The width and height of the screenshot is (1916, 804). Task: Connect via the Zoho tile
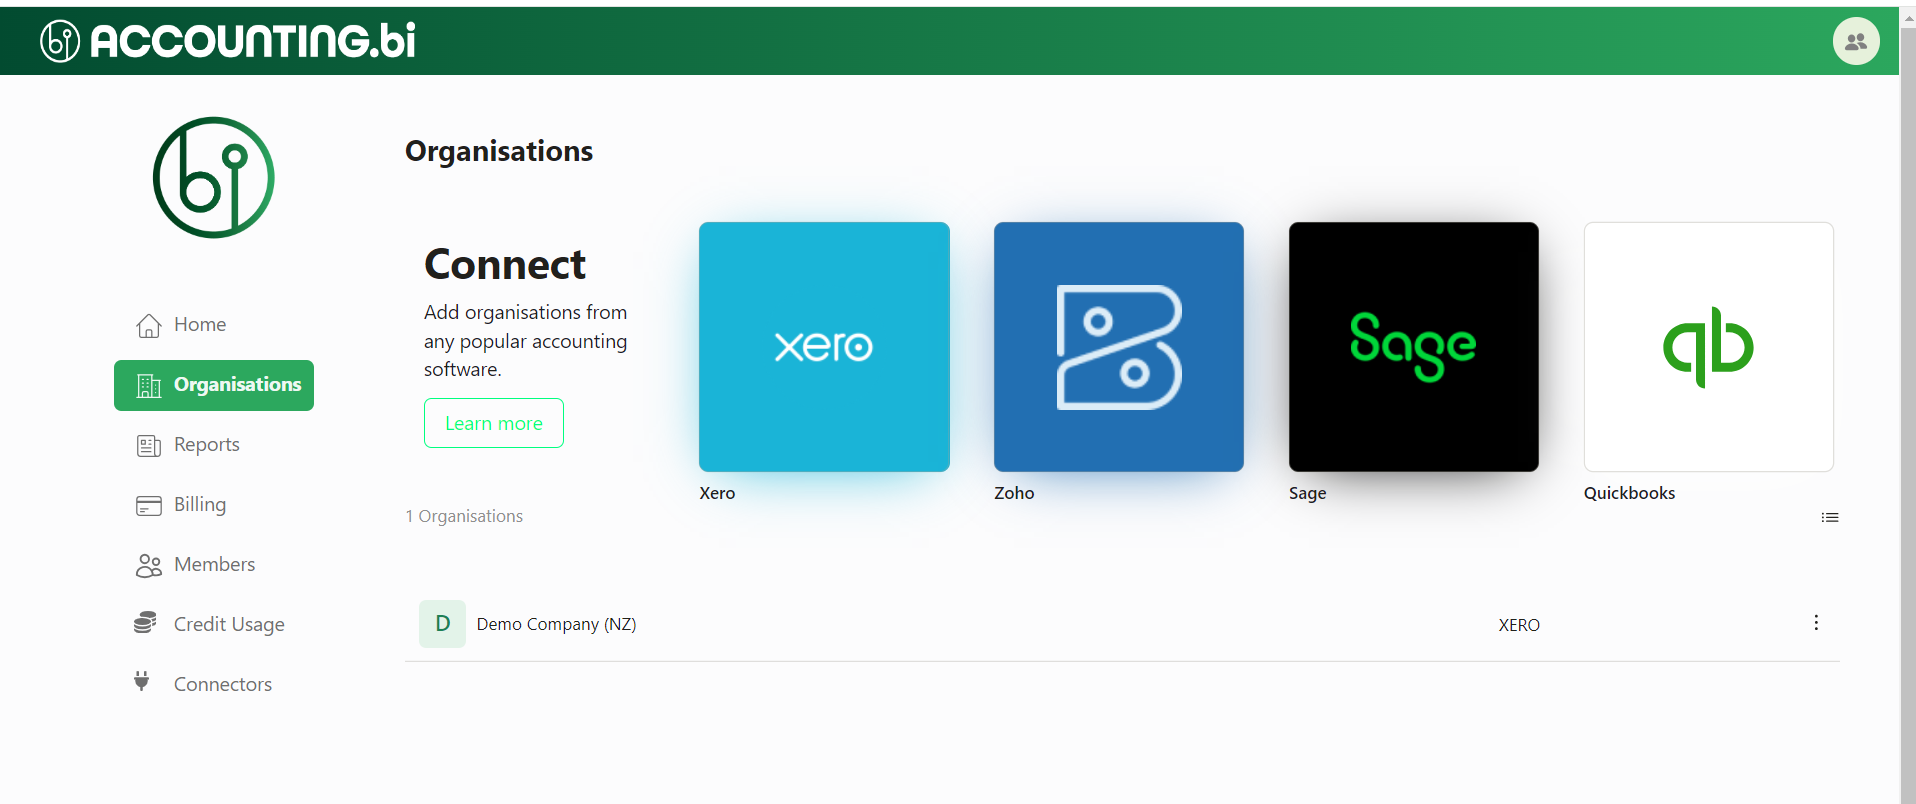click(1119, 347)
